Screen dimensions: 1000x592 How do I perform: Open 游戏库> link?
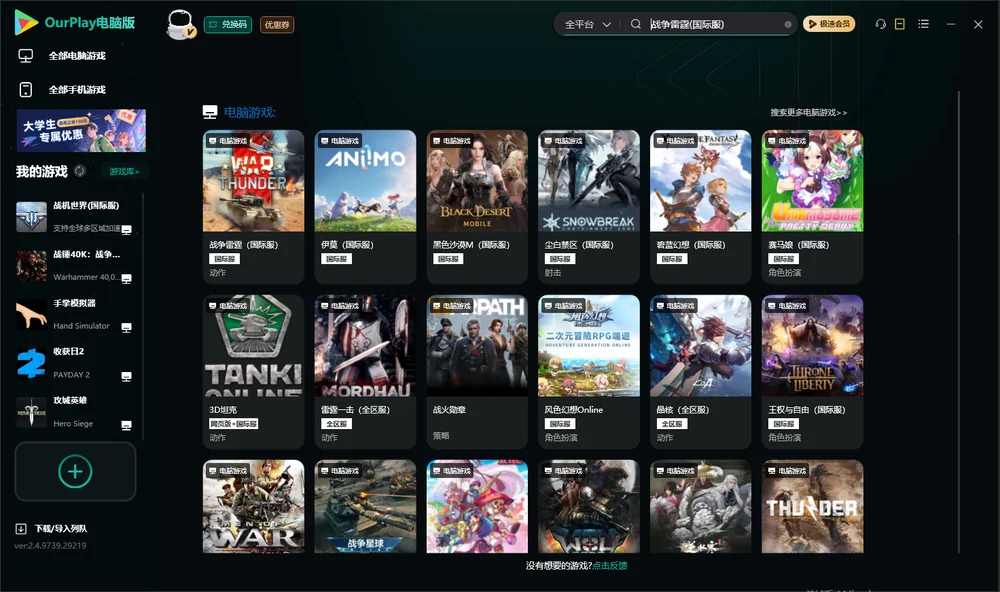124,171
